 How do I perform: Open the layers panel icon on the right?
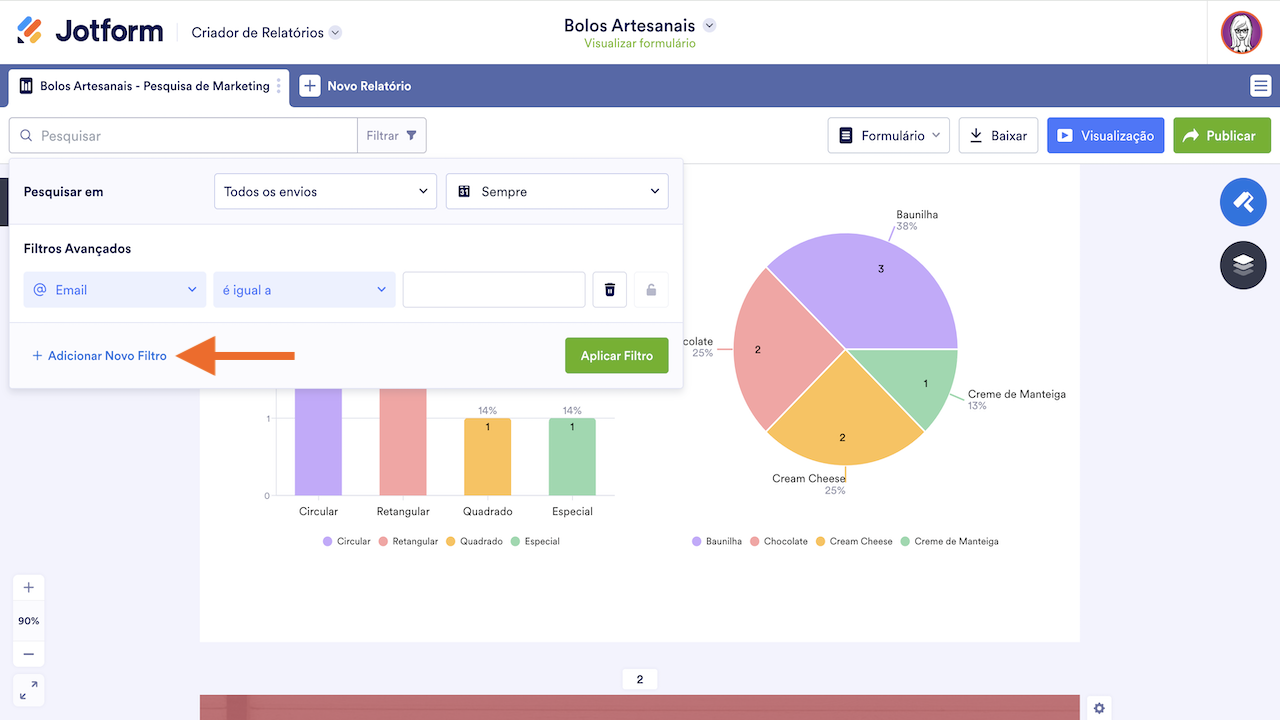[1243, 265]
